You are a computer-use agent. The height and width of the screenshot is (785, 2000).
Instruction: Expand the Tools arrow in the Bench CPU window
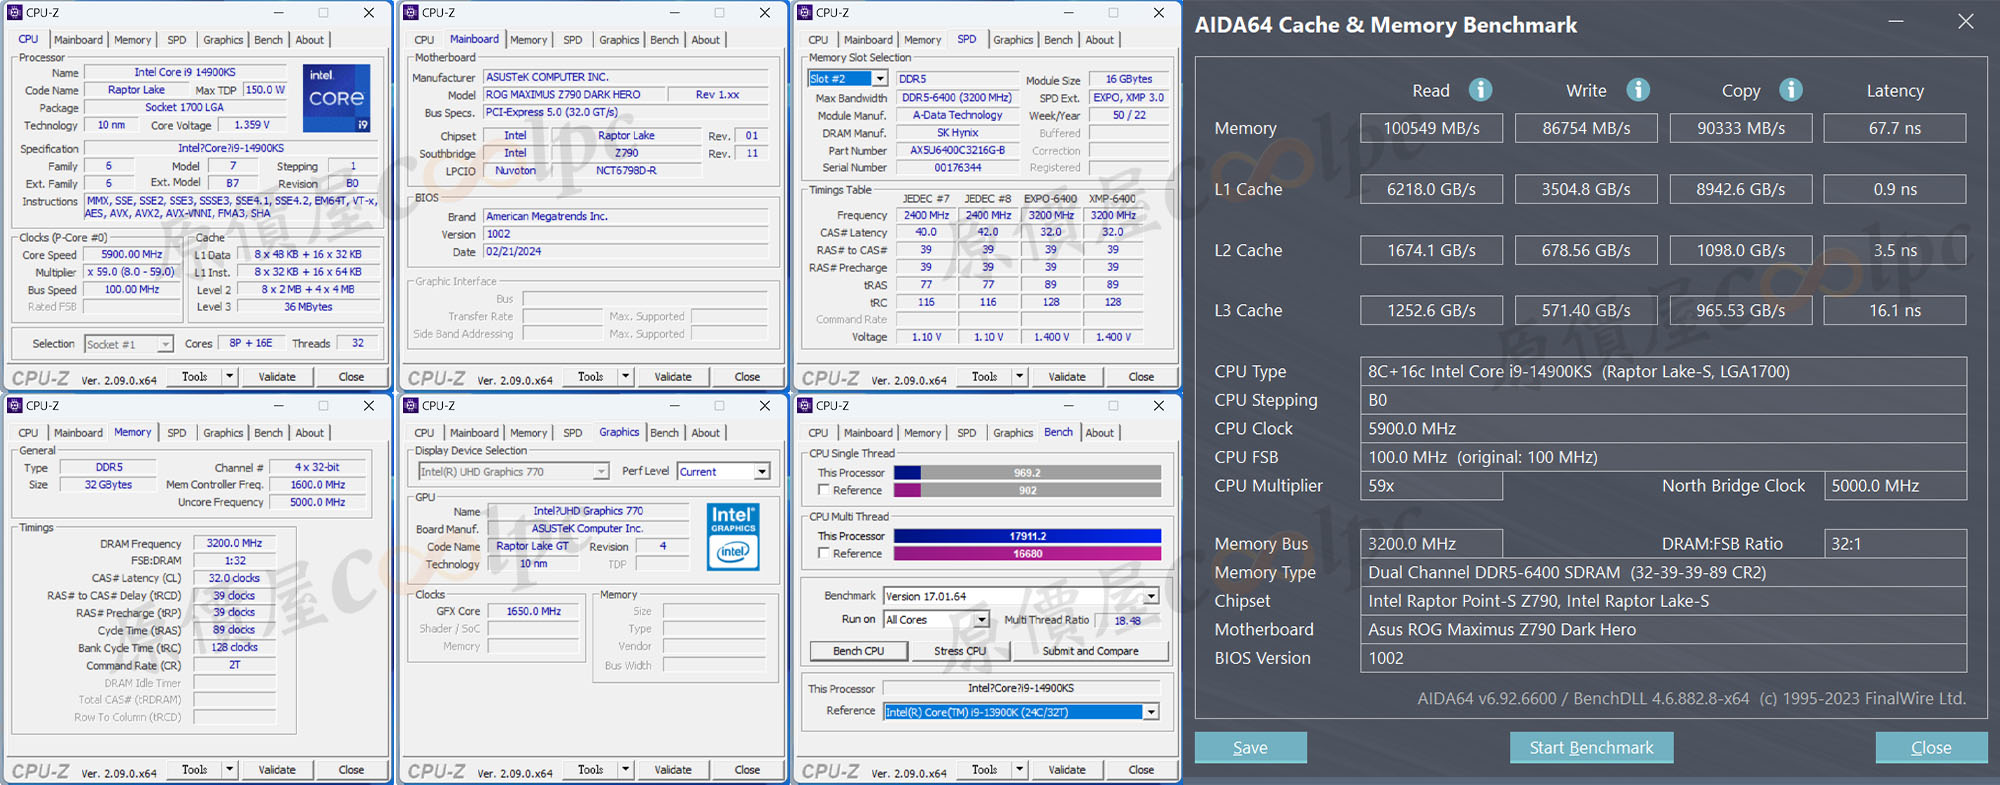[x=1020, y=770]
